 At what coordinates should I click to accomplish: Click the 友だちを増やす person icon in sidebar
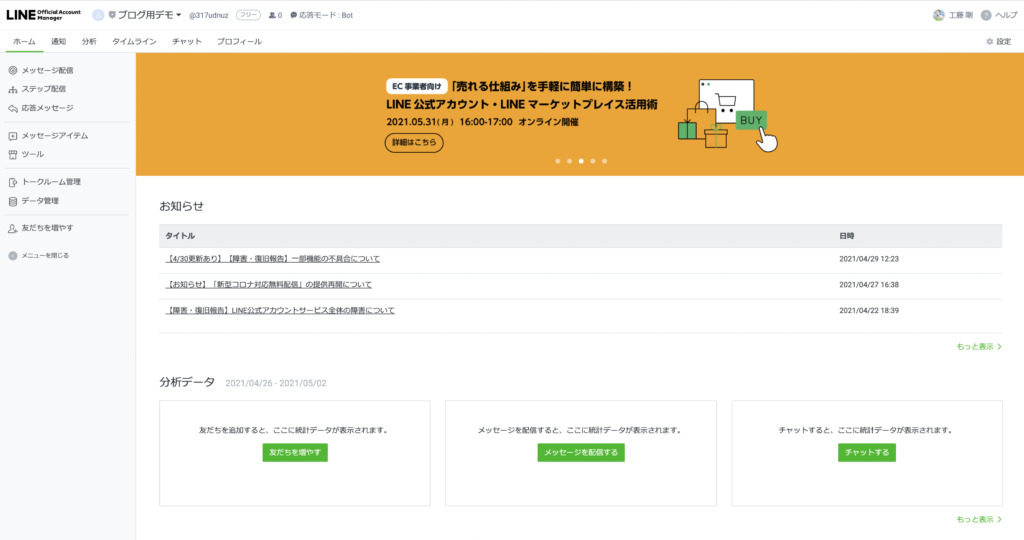point(12,228)
